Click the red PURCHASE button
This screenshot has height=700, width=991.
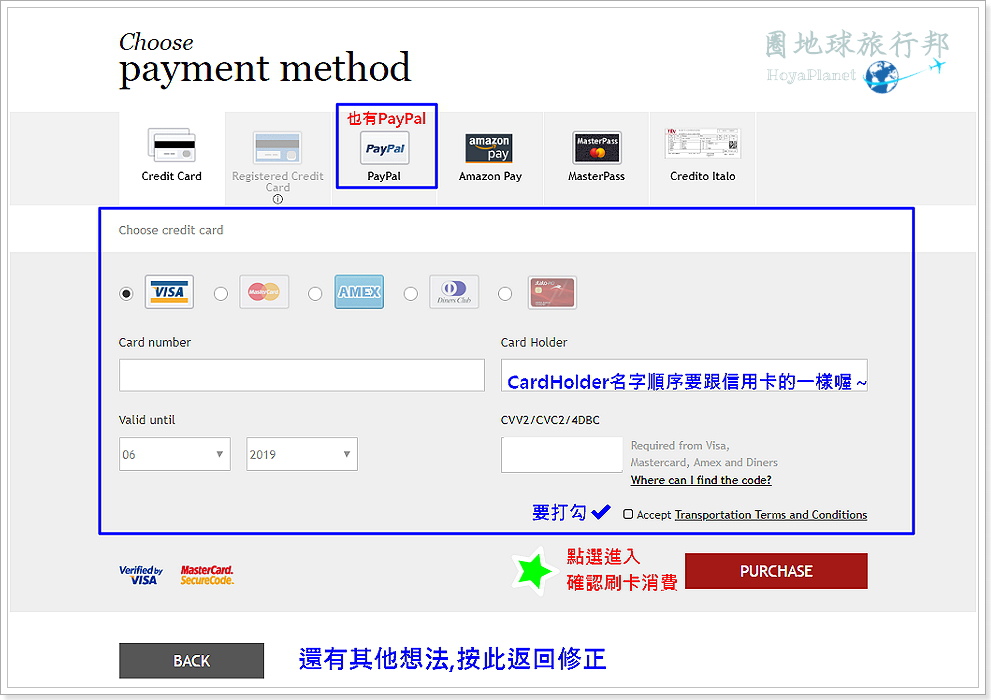pos(776,571)
